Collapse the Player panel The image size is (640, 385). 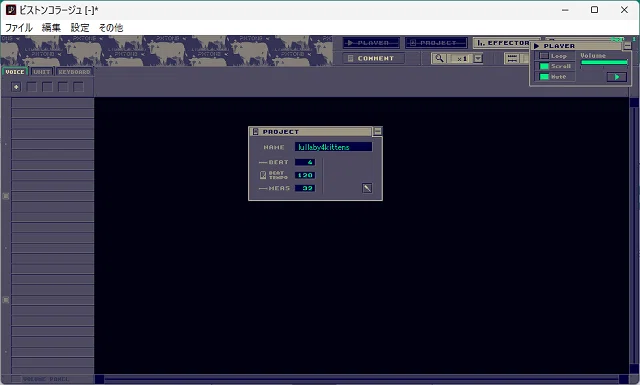click(628, 46)
